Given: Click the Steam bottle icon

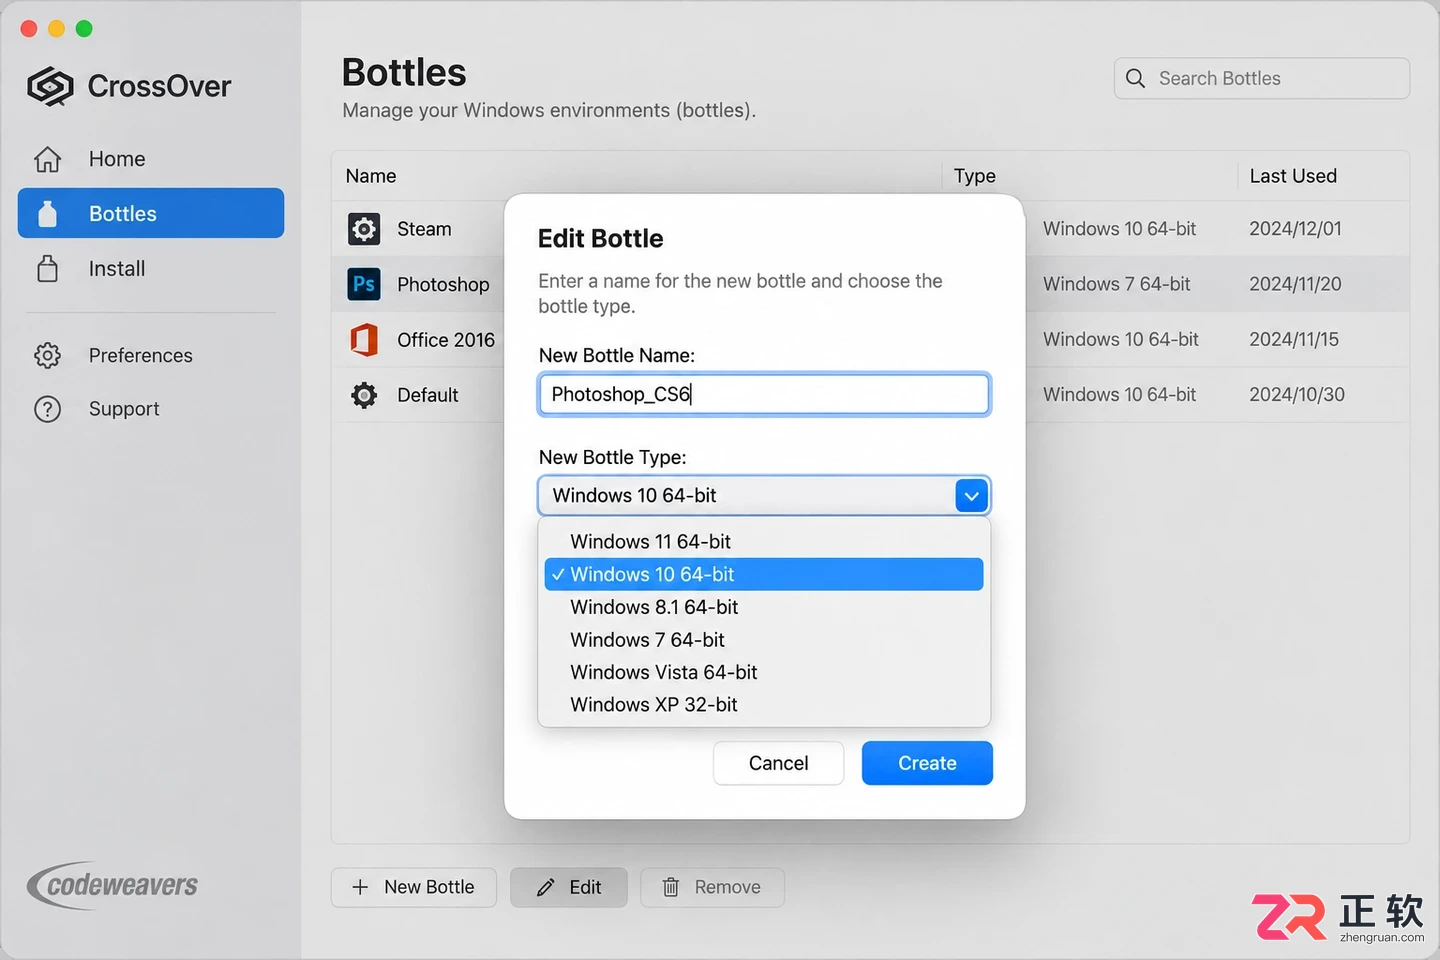Looking at the screenshot, I should coord(364,229).
